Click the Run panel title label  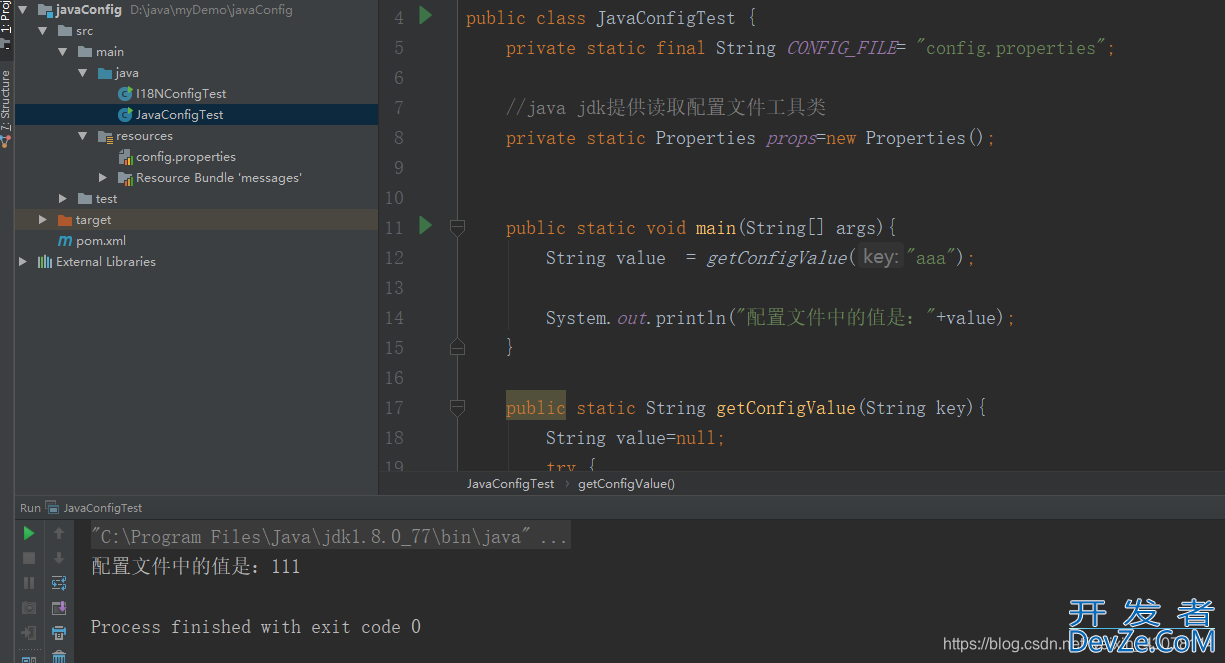(x=30, y=508)
